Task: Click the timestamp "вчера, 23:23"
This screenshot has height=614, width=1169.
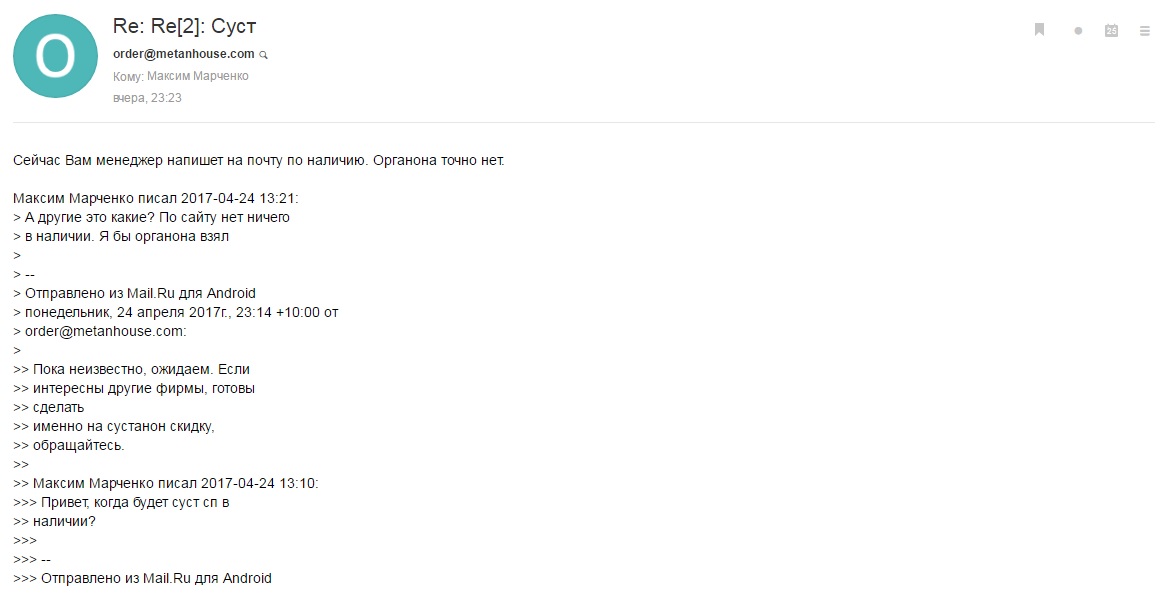Action: (x=147, y=98)
